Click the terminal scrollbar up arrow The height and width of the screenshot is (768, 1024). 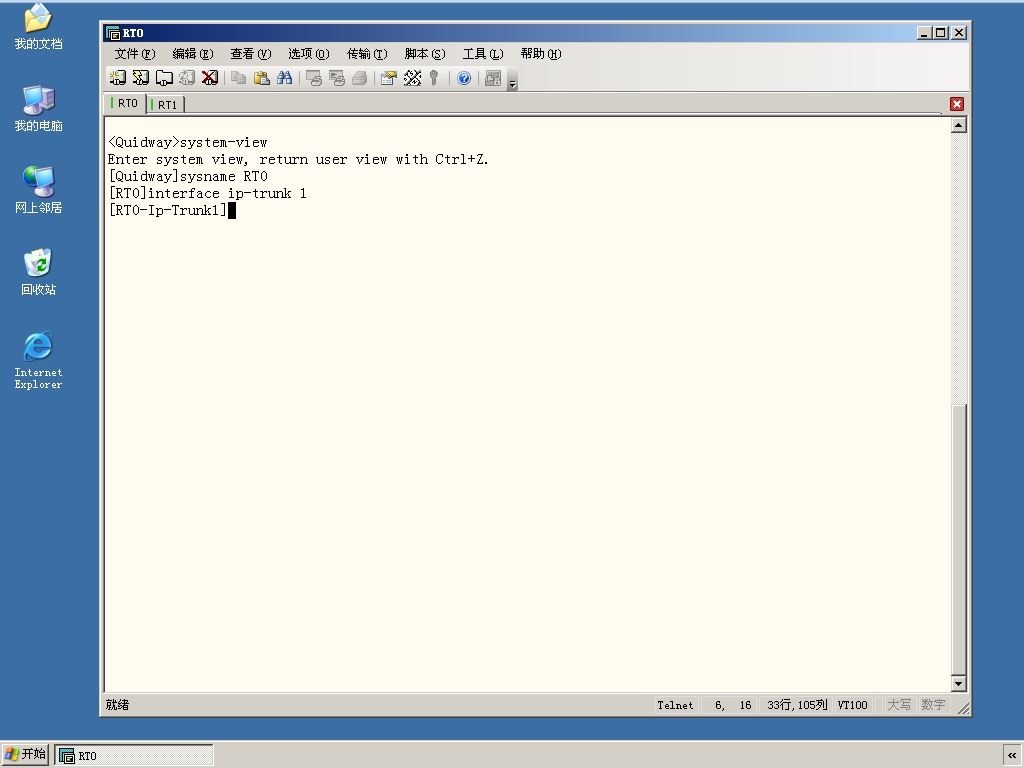(x=958, y=125)
